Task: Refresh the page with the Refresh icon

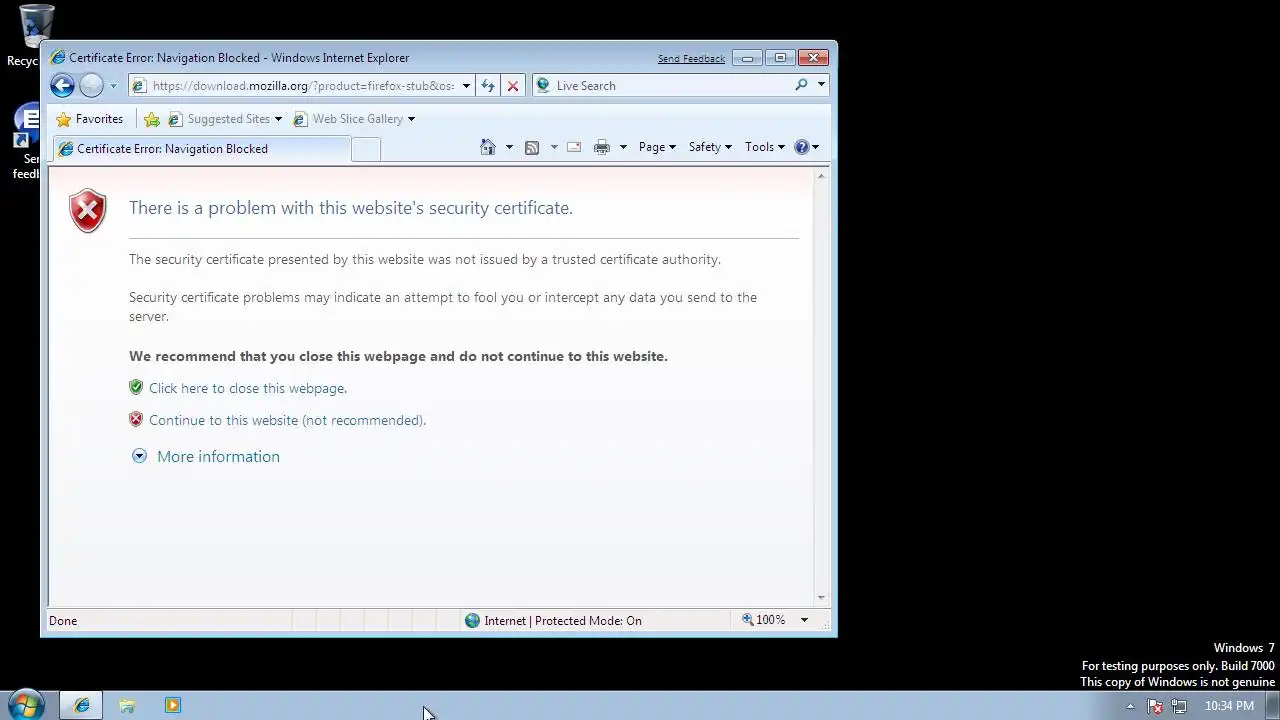Action: [488, 86]
